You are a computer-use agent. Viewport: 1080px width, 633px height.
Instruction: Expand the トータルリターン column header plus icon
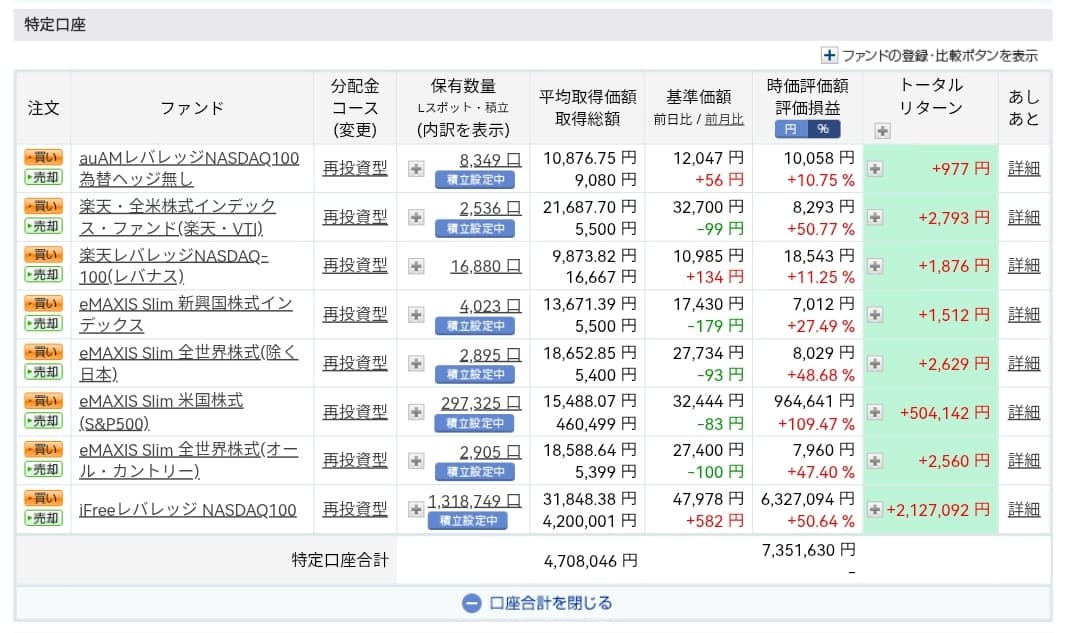(881, 130)
